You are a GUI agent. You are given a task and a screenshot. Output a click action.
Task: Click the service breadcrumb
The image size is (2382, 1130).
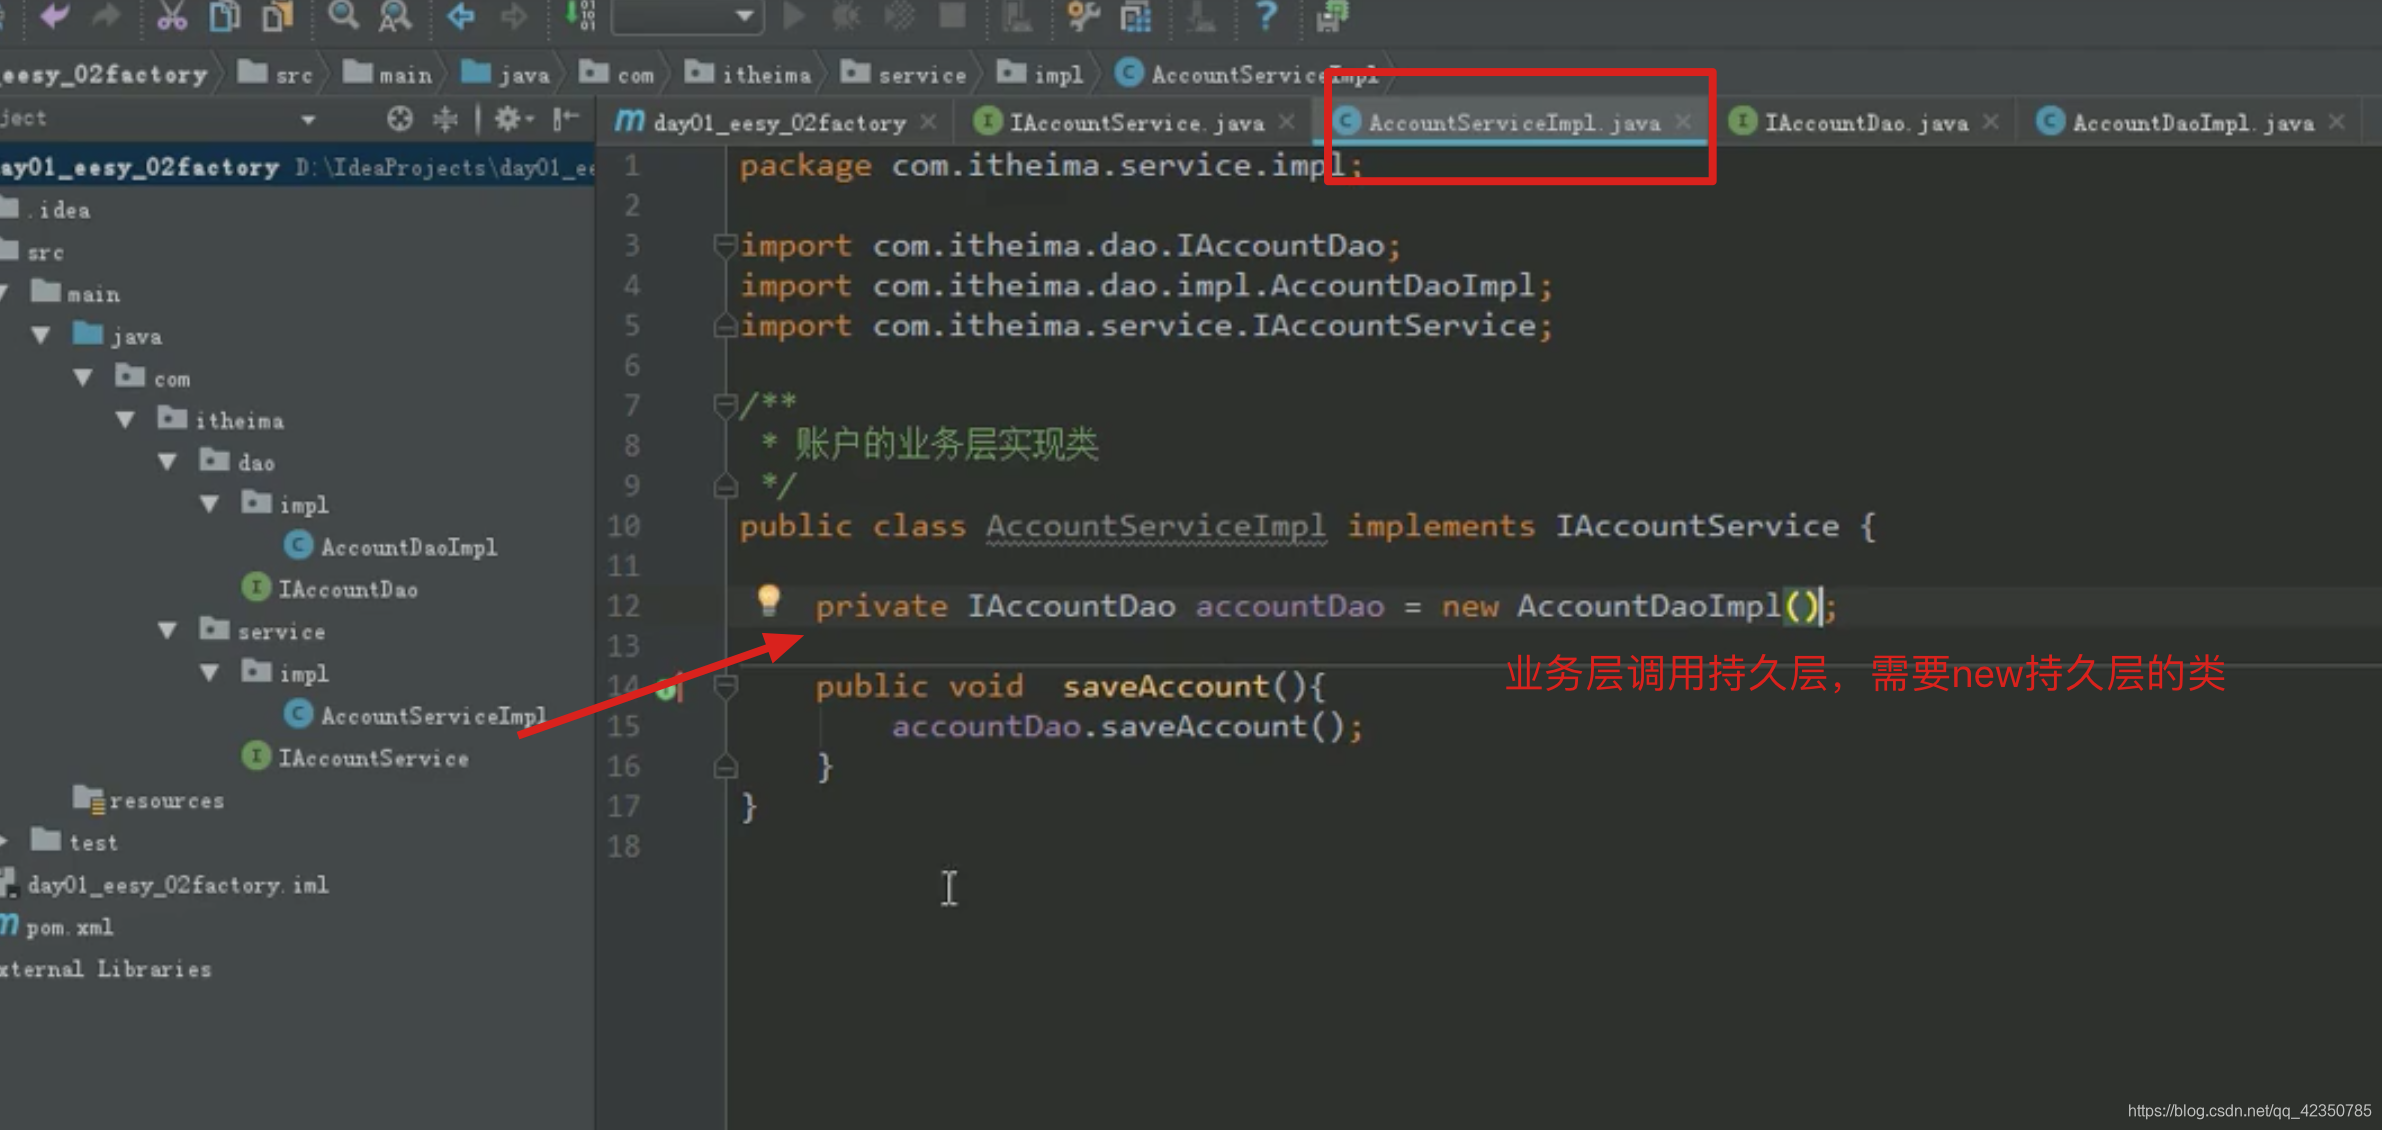(x=903, y=74)
